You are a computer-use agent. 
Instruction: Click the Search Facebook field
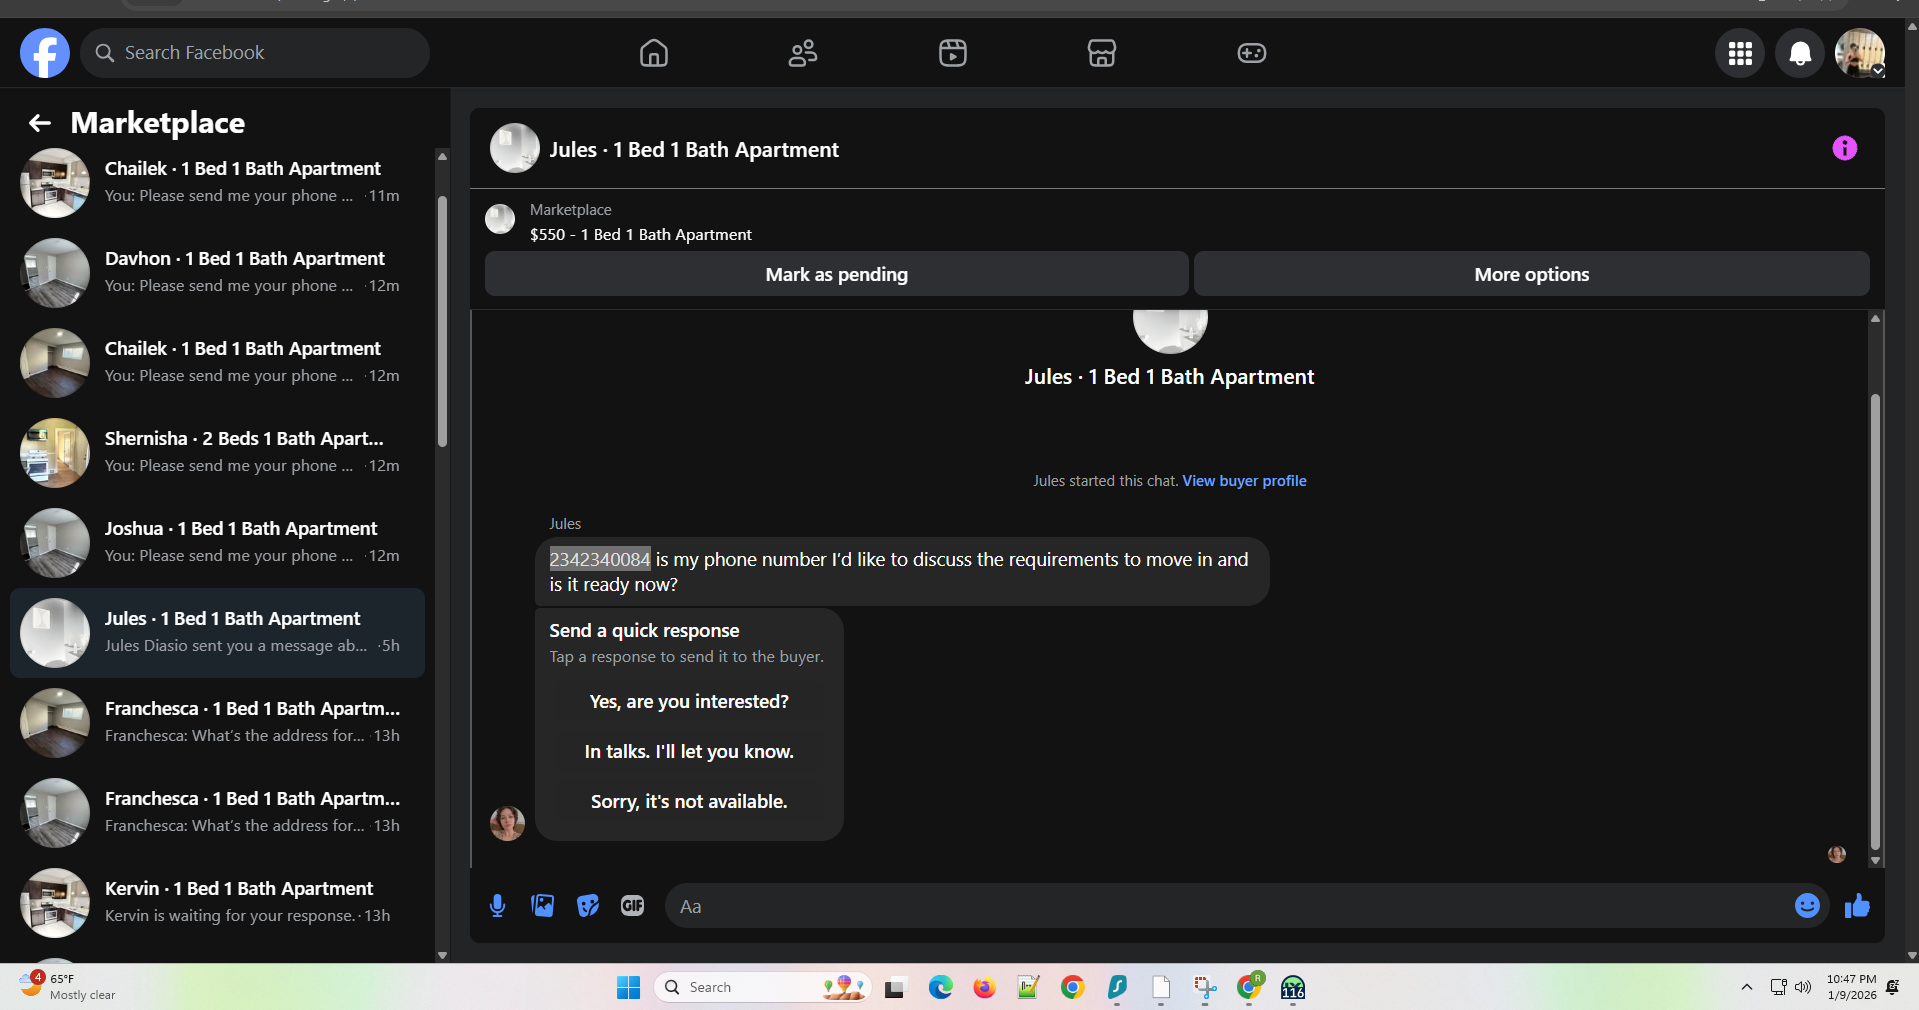tap(255, 53)
